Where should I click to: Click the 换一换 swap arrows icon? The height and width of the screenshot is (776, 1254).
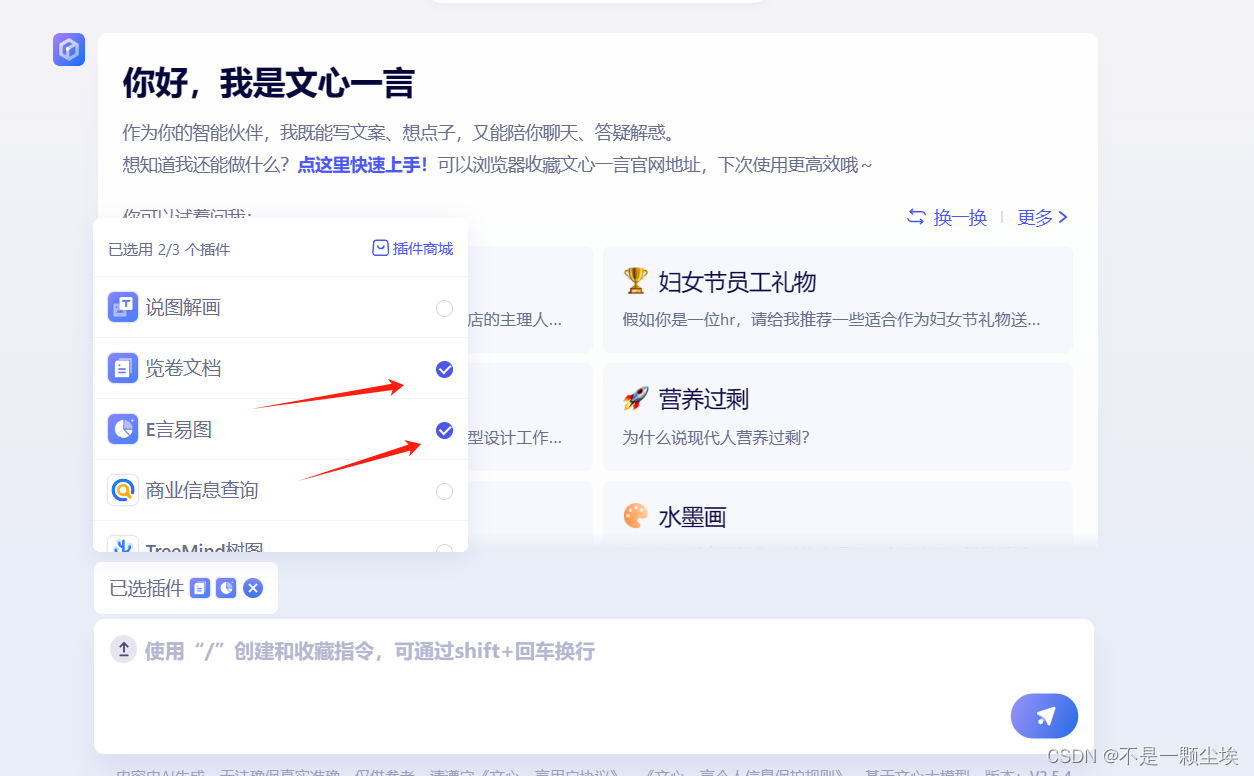(916, 217)
